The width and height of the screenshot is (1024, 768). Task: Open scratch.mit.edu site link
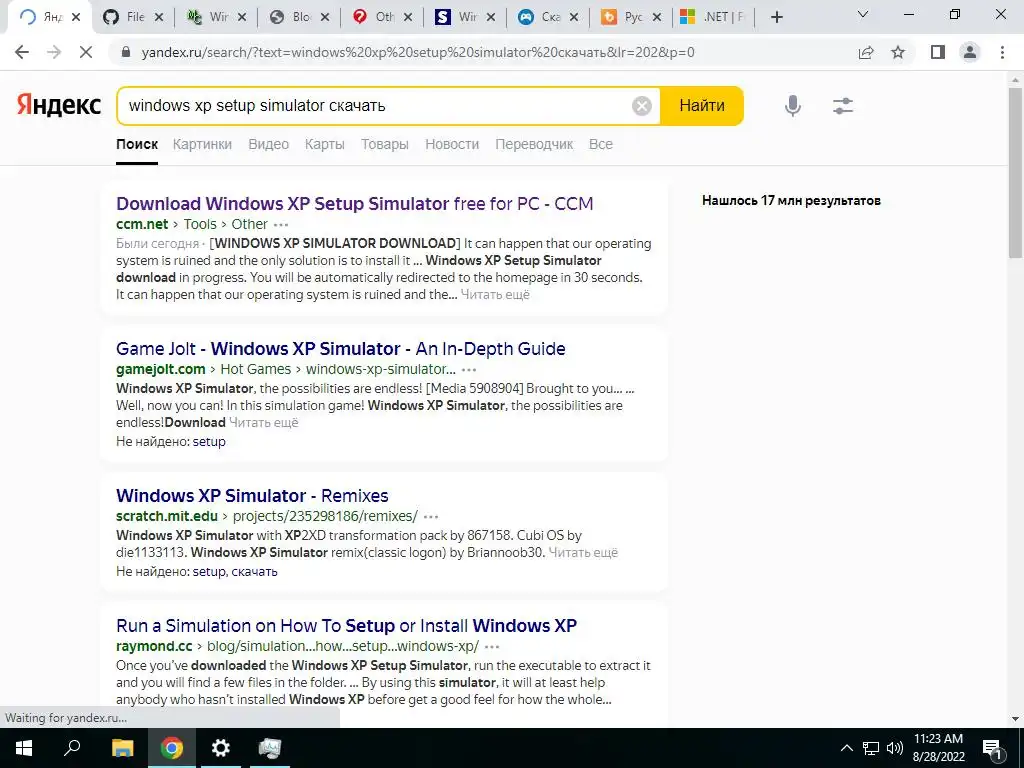coord(167,516)
